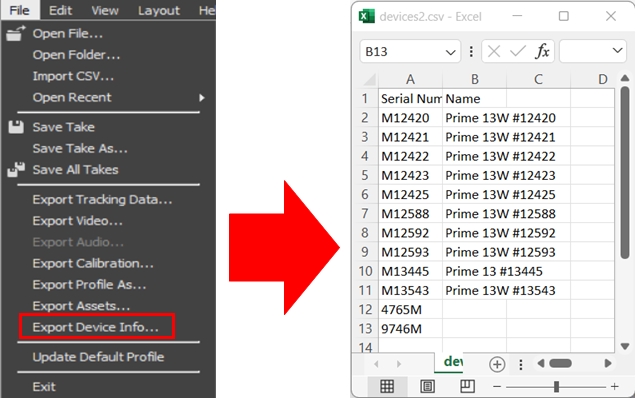Click the sheet tab bar options dots
The width and height of the screenshot is (636, 398).
(x=521, y=364)
